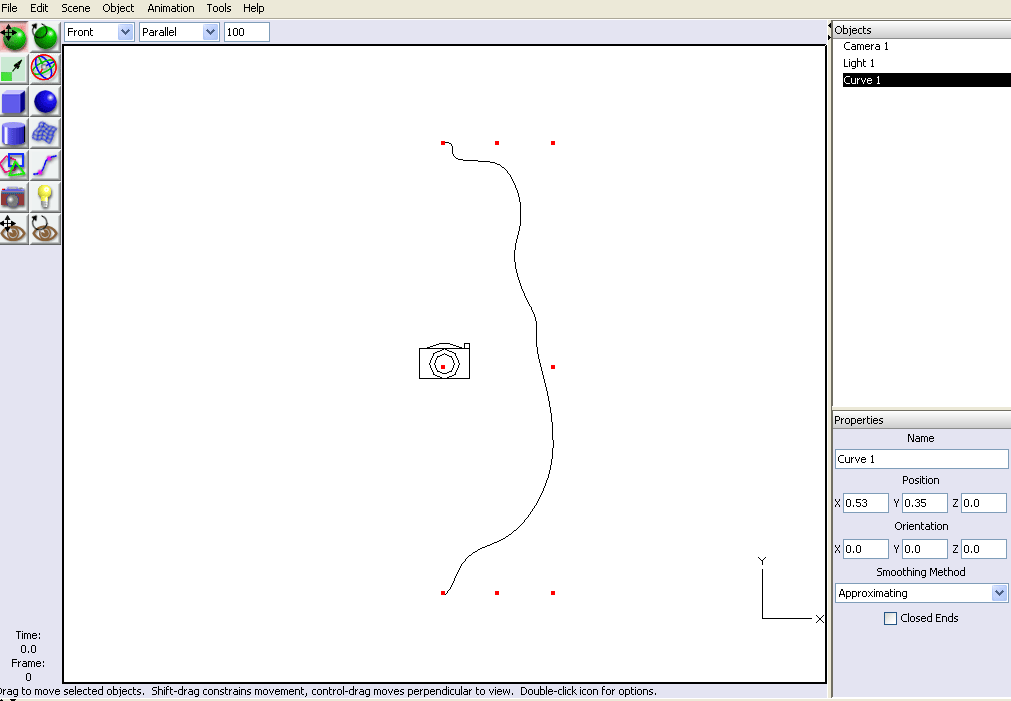The height and width of the screenshot is (701, 1011).
Task: Open the Scene menu
Action: pos(75,8)
